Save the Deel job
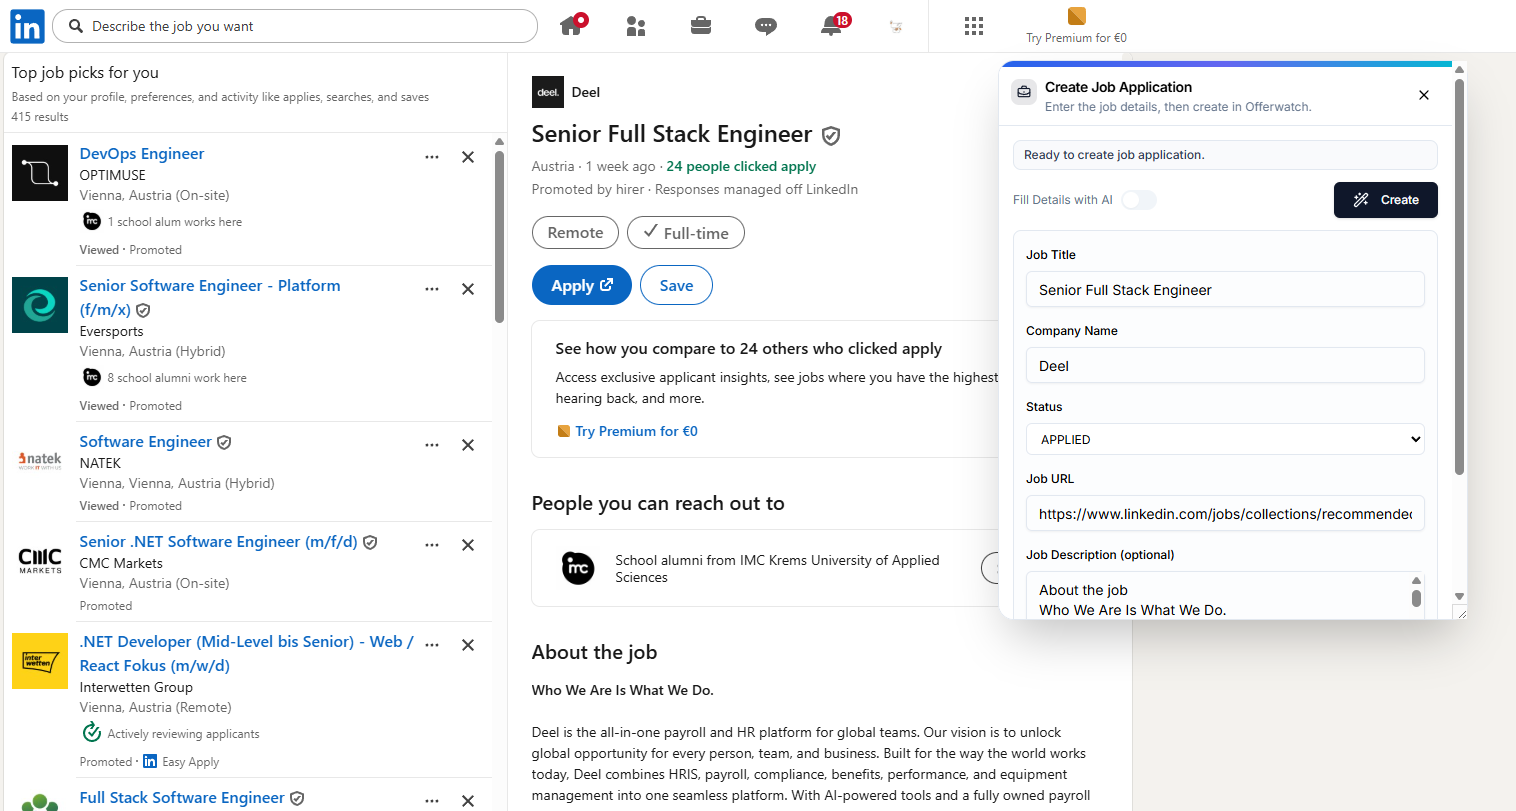This screenshot has width=1516, height=811. pos(676,285)
